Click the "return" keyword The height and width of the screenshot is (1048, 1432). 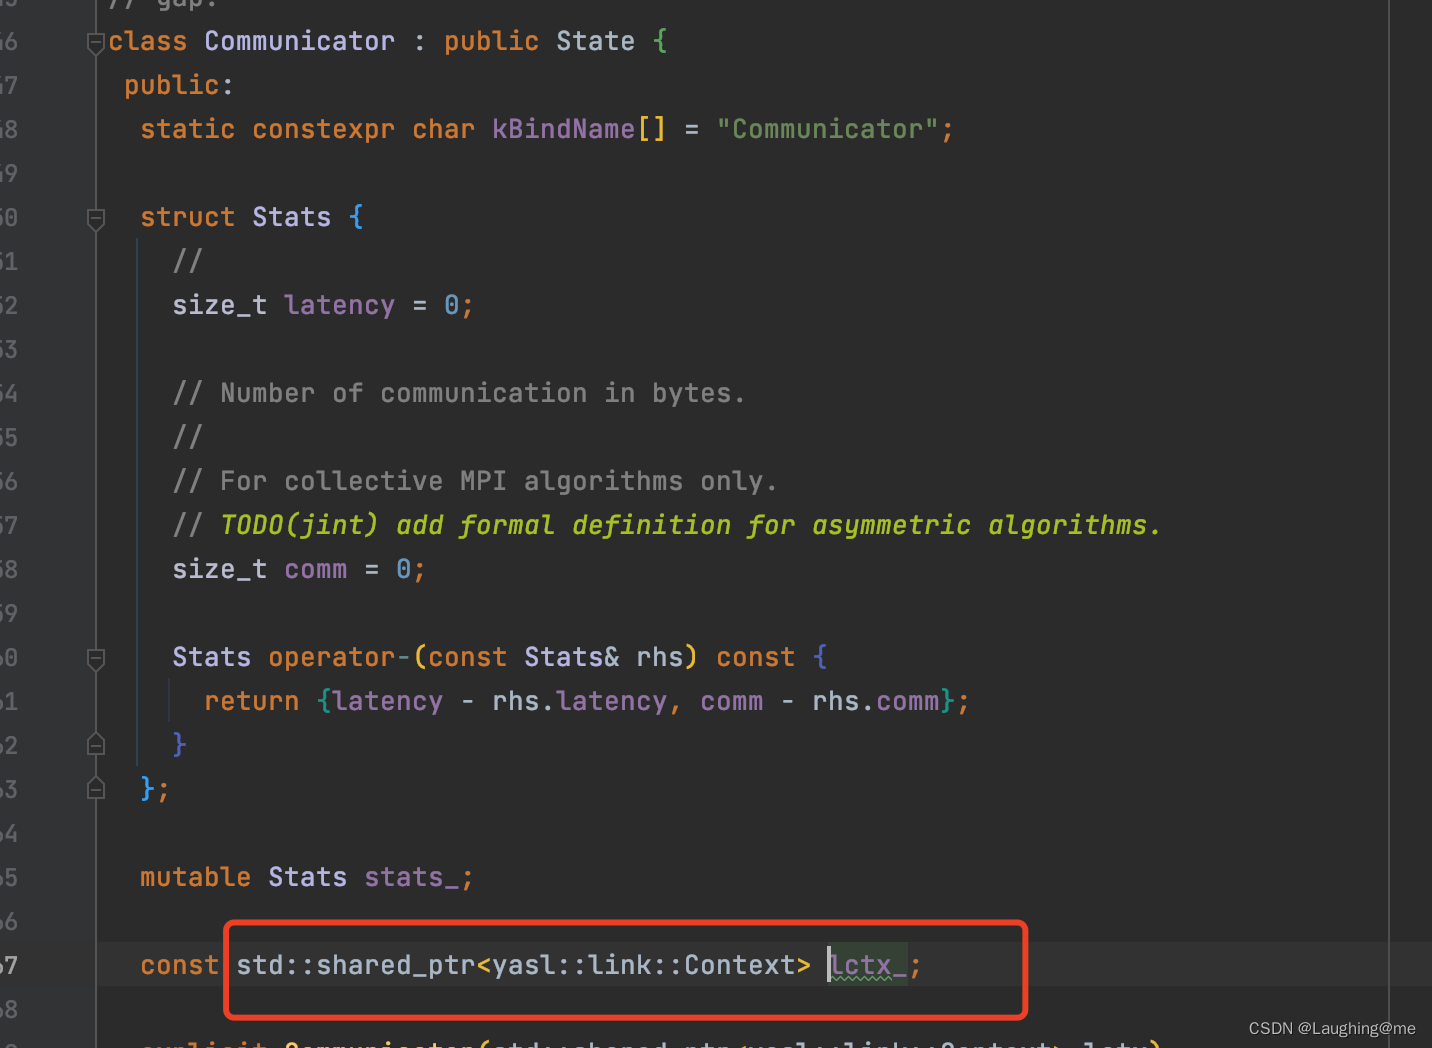251,701
